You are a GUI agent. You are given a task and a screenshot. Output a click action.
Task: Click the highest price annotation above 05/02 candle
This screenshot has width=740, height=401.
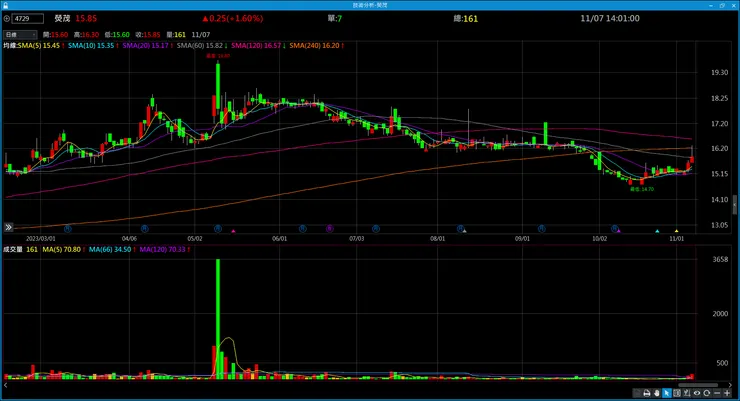[218, 56]
